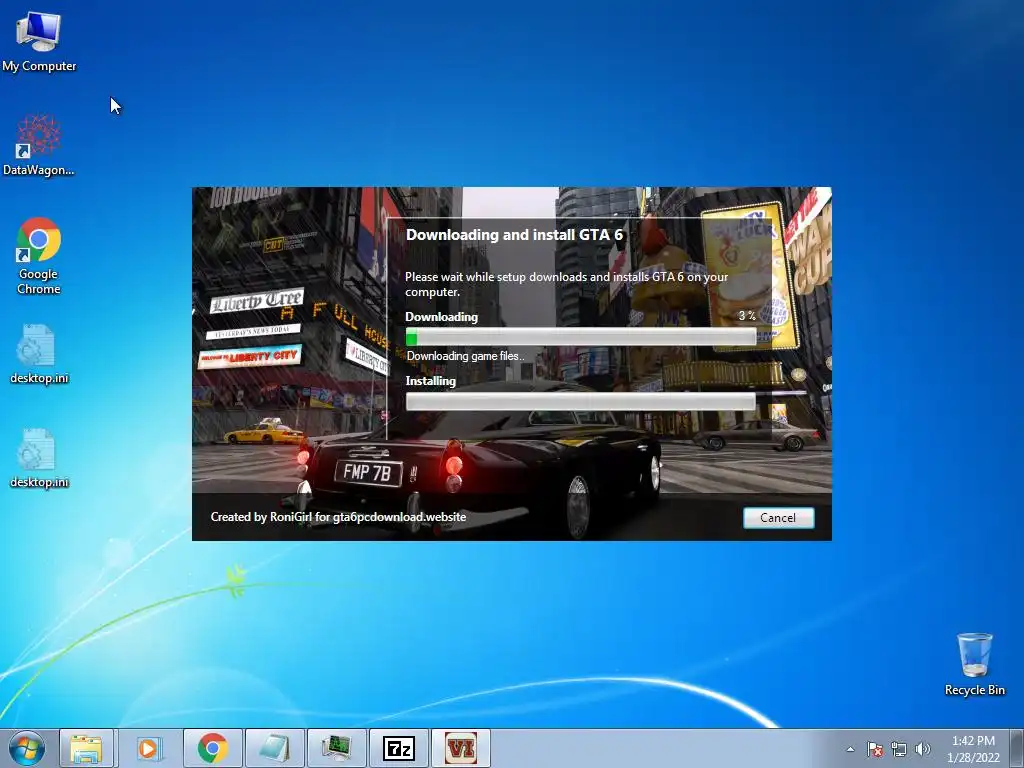Click the 'Installing' label
Screen dimensions: 1024x768
430,381
